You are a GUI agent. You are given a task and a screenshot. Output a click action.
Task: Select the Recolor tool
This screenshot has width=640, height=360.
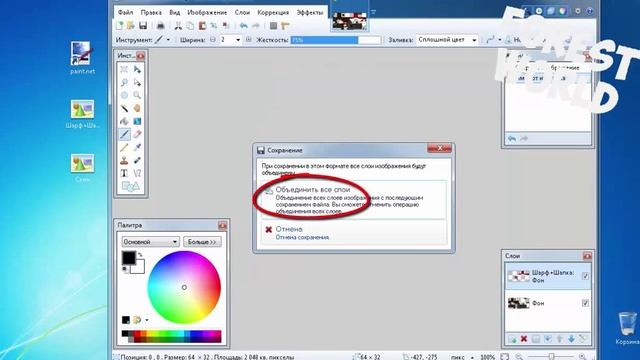coord(137,160)
